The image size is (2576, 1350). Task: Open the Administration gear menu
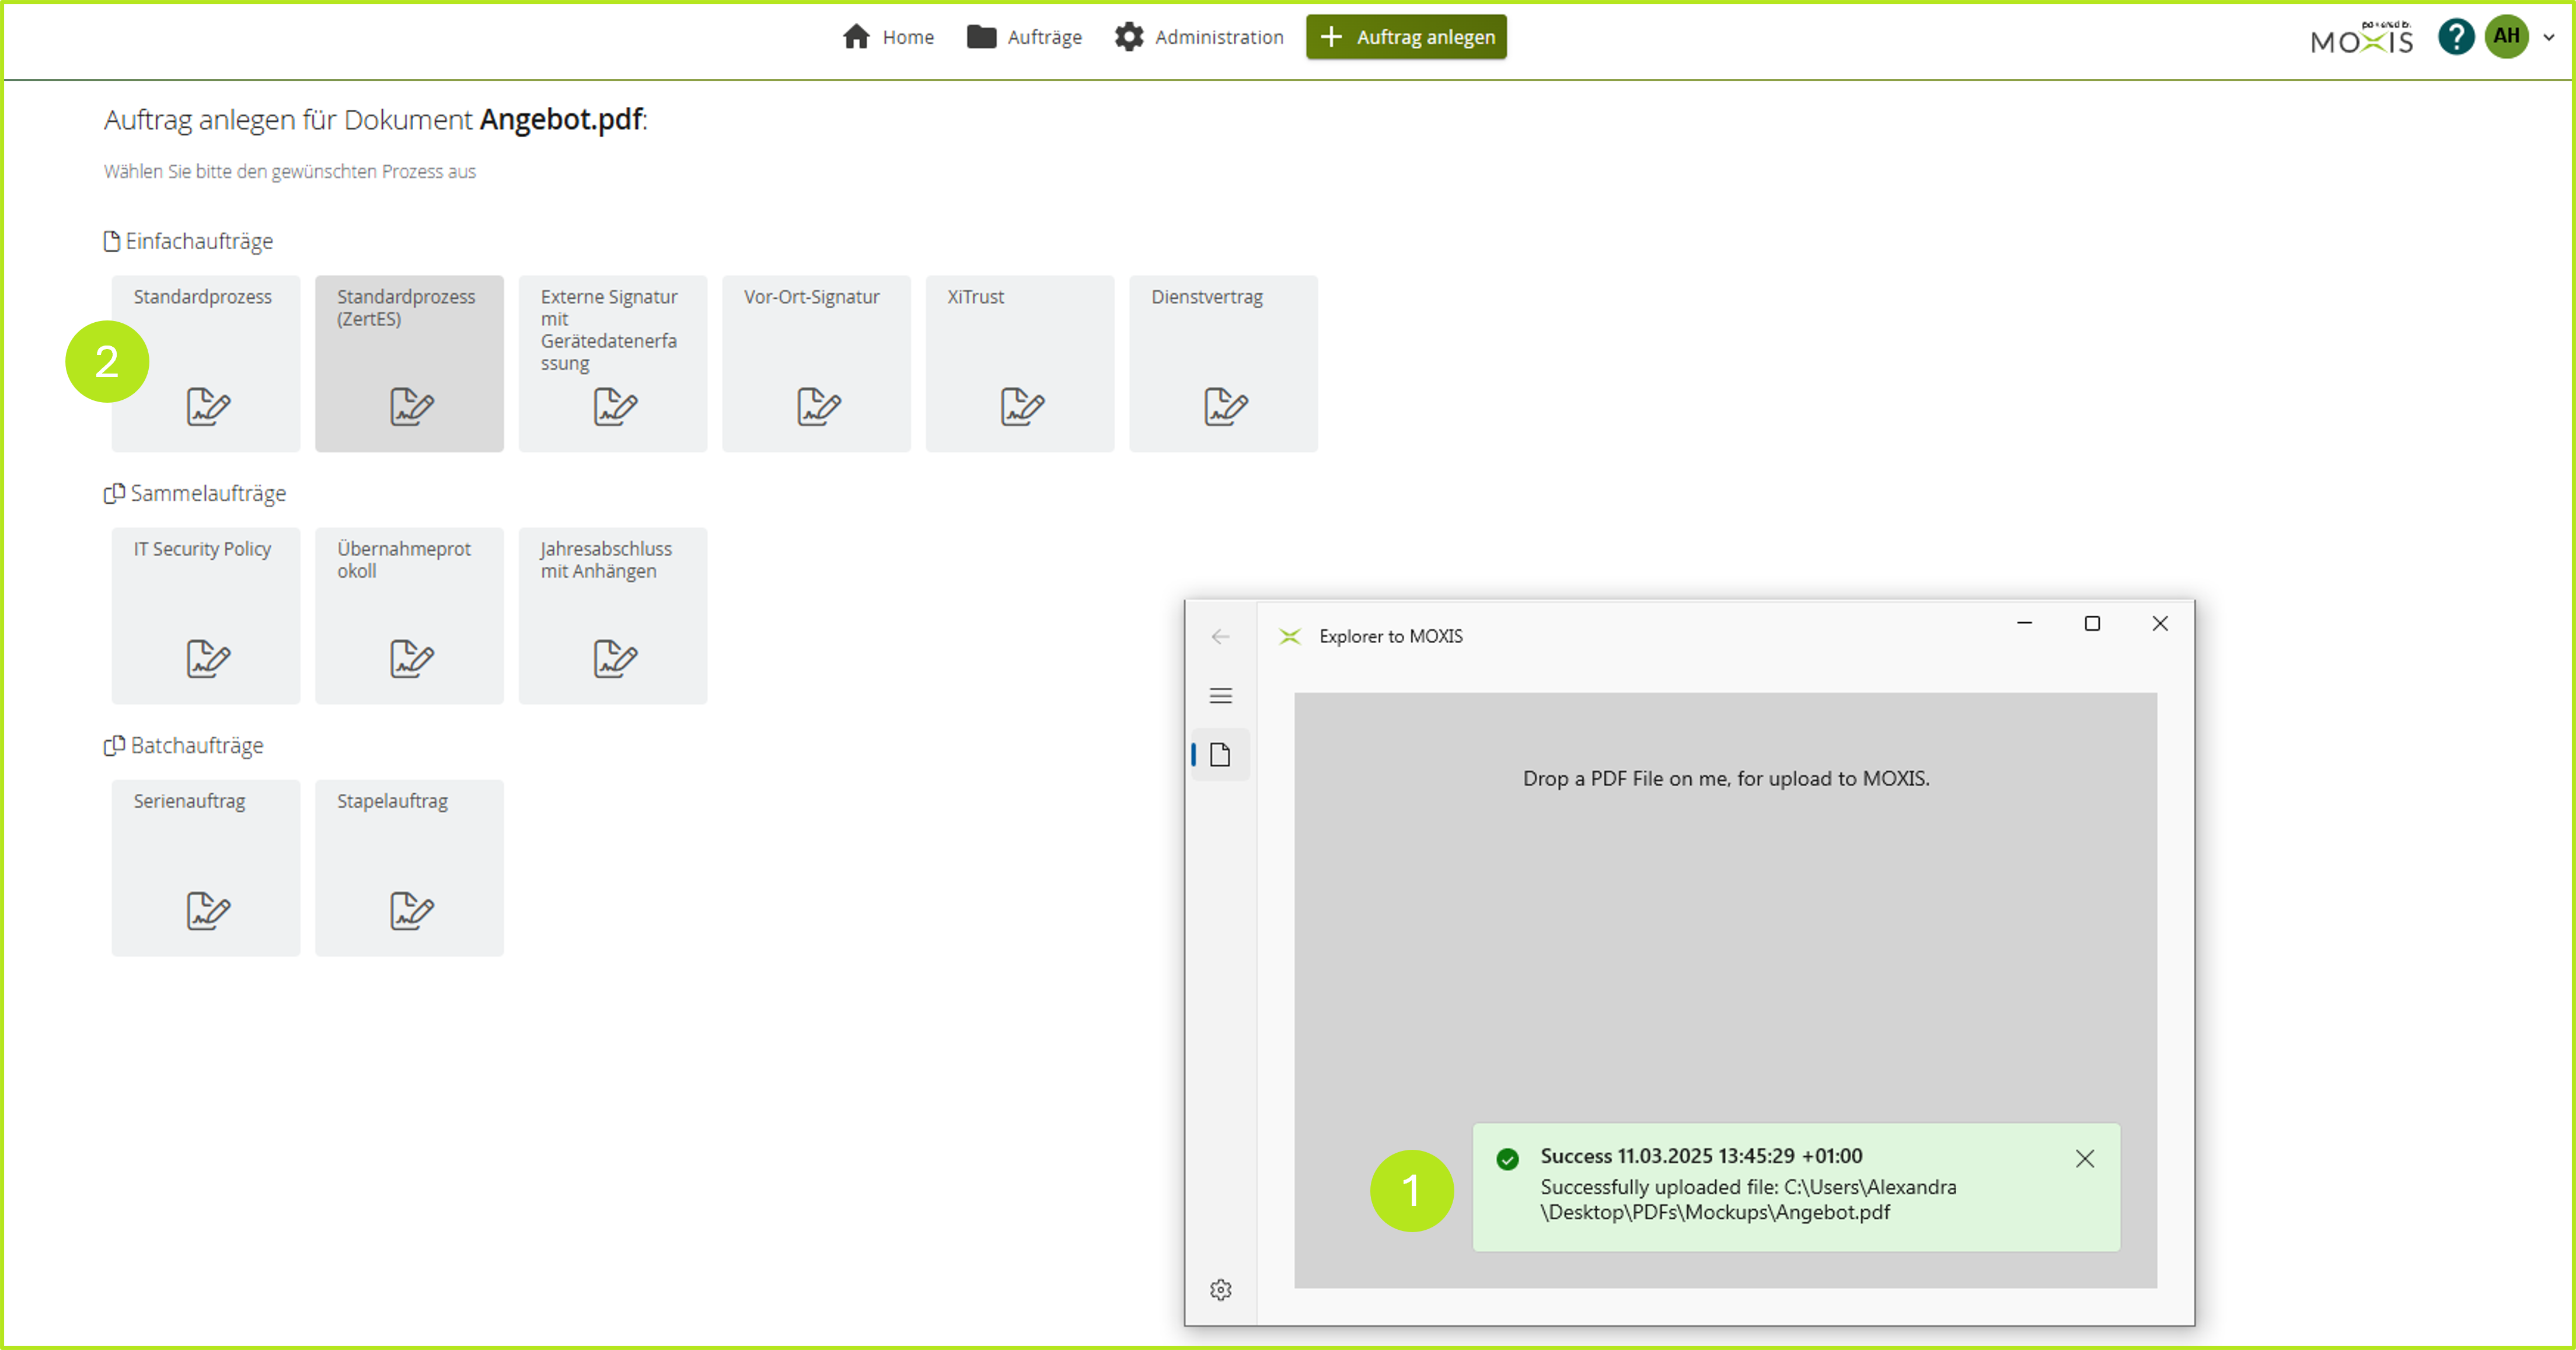pyautogui.click(x=1199, y=37)
